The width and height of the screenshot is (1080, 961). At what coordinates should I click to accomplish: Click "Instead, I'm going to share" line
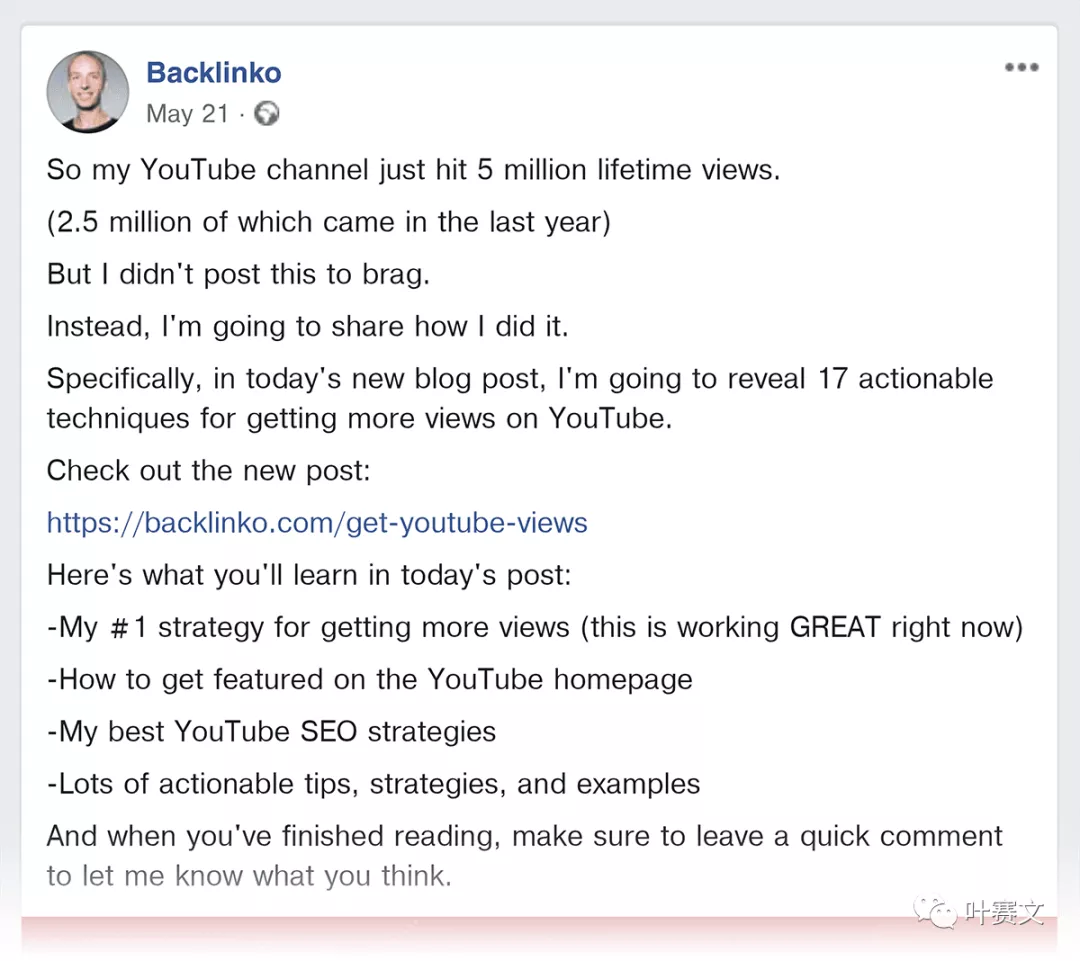(x=307, y=326)
